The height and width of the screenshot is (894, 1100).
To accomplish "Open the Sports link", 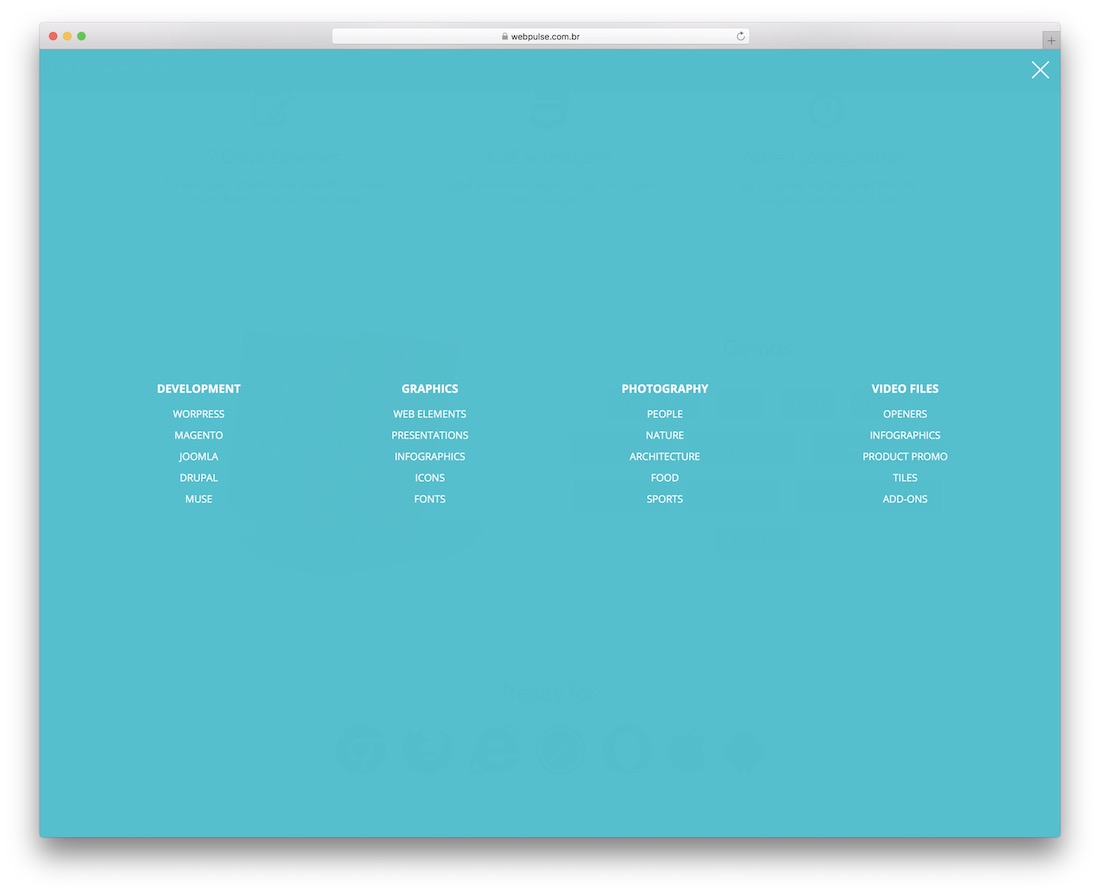I will pyautogui.click(x=664, y=499).
